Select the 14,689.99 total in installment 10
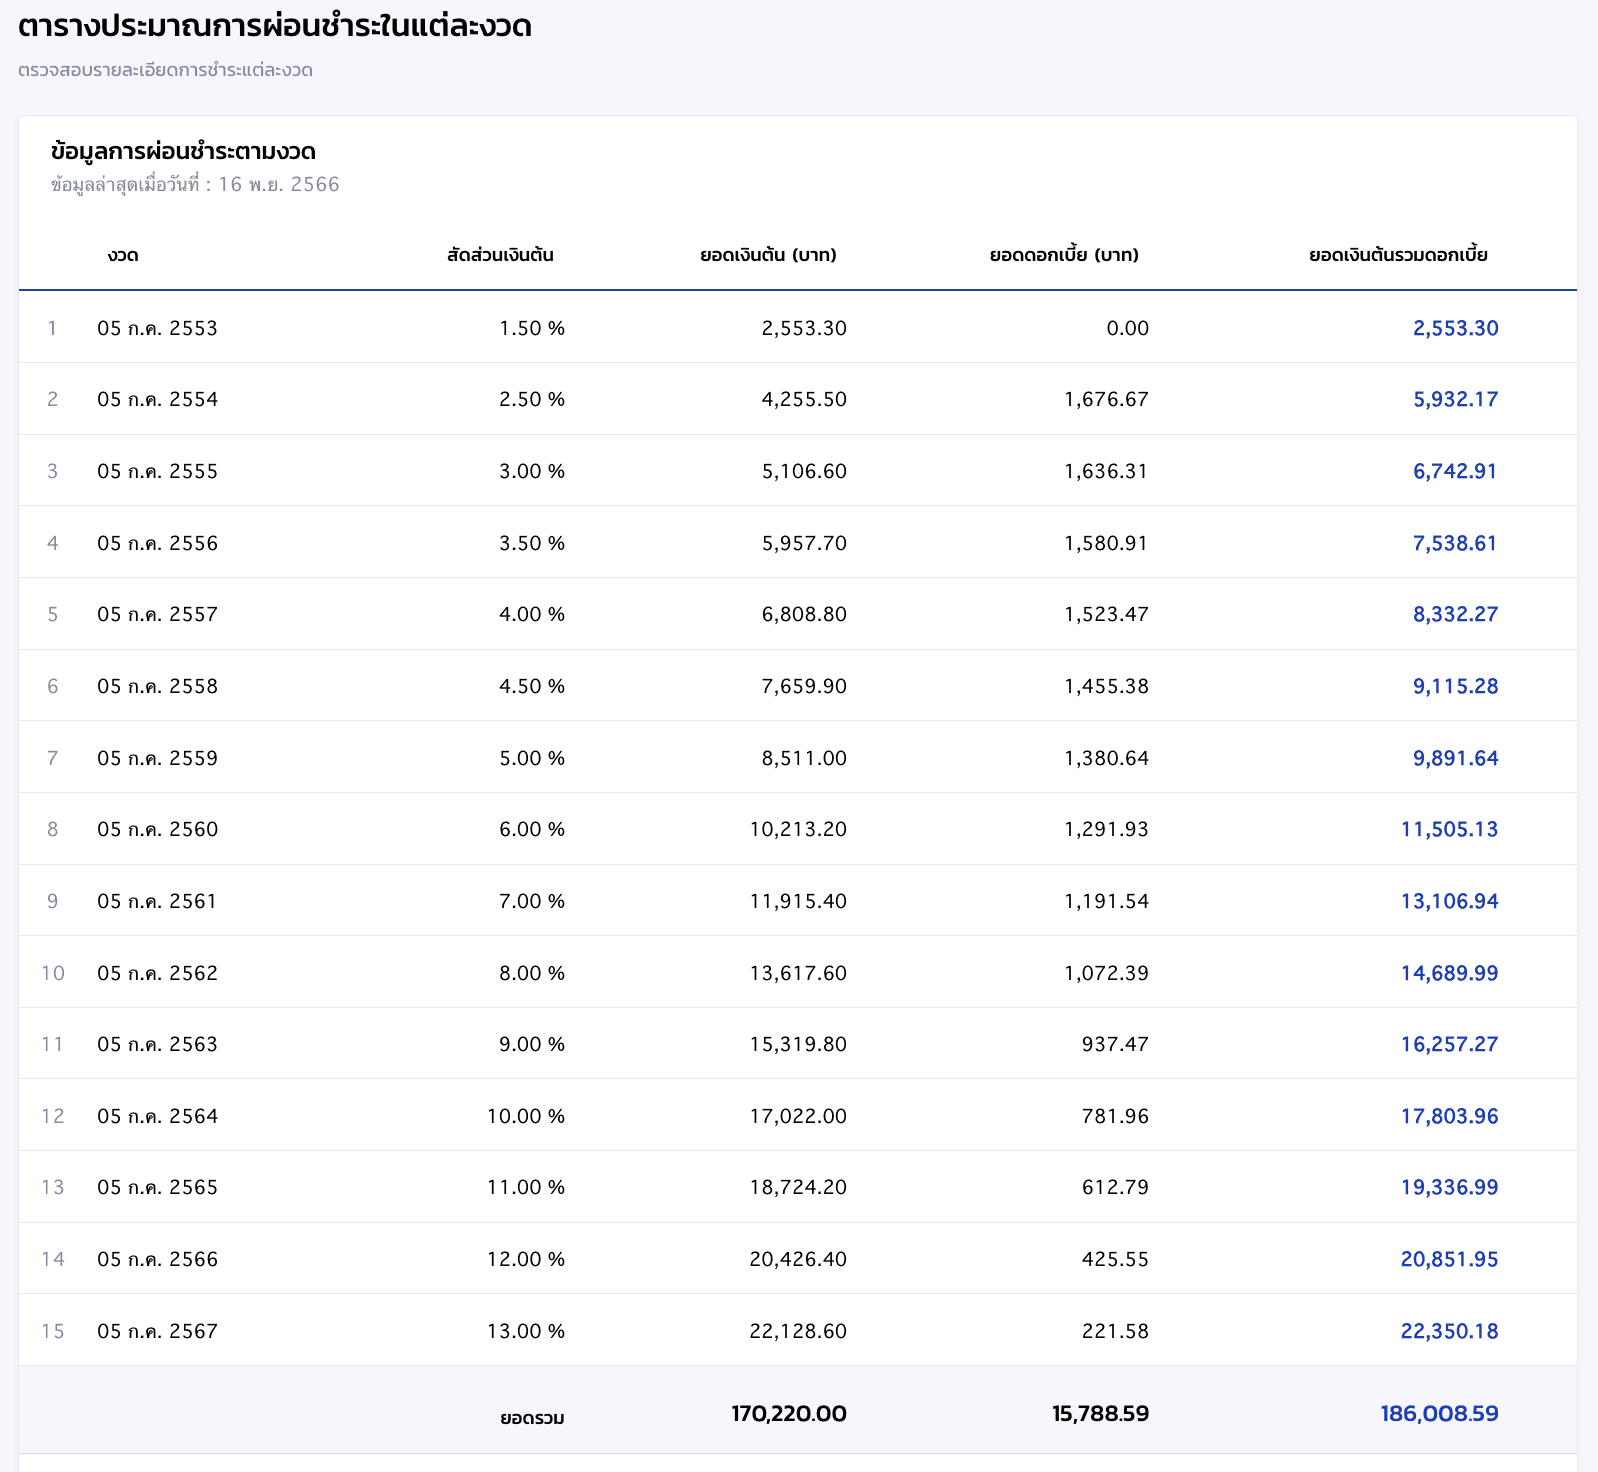This screenshot has height=1472, width=1598. [1449, 973]
